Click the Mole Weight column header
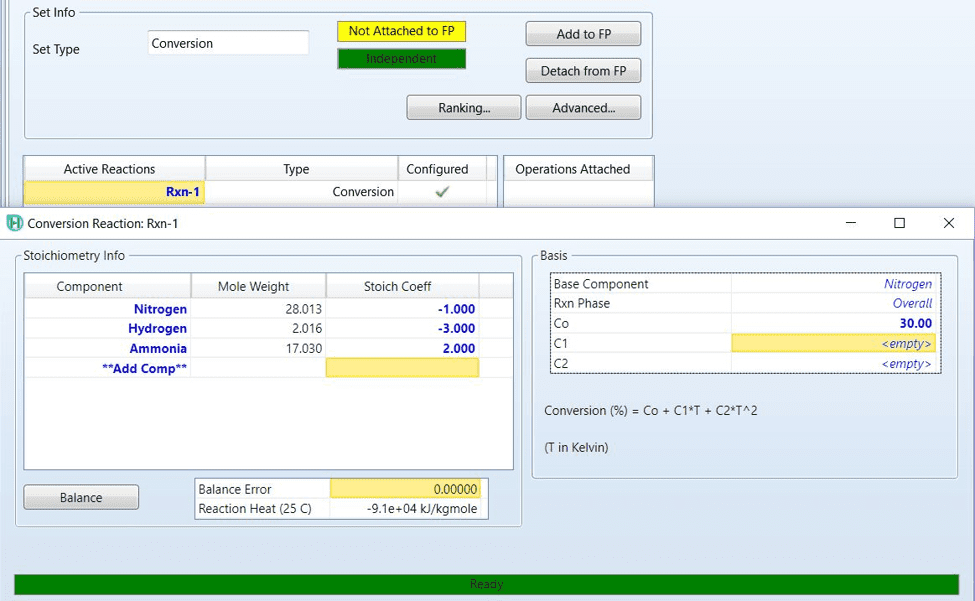This screenshot has width=975, height=601. [258, 287]
